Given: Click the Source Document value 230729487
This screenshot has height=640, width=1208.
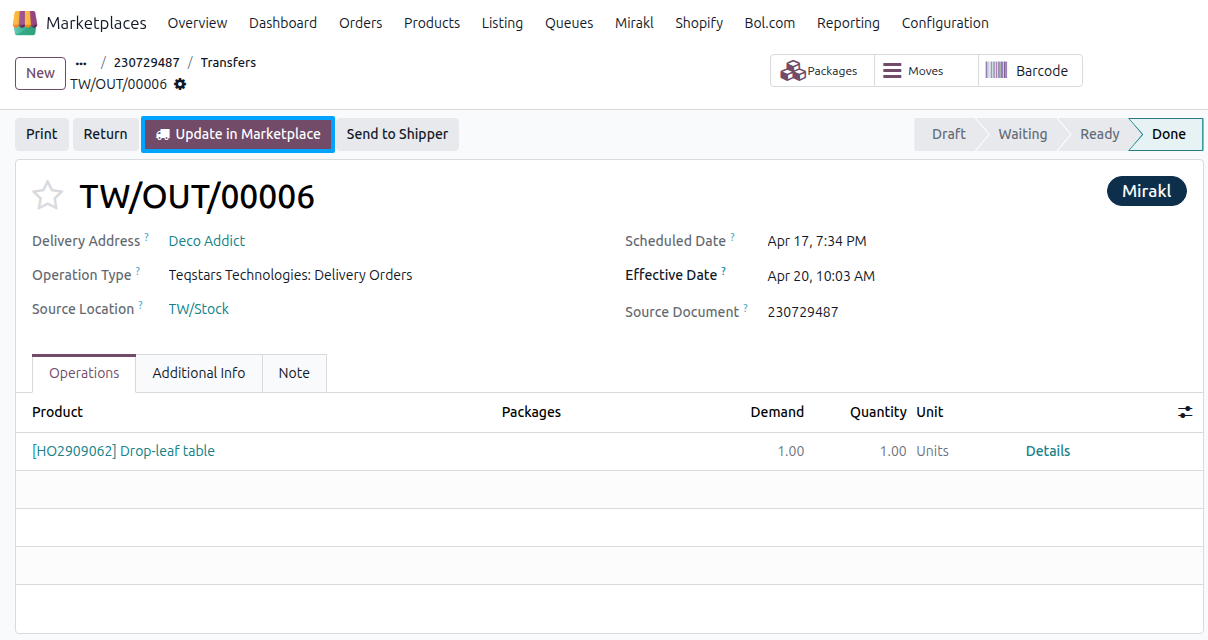Looking at the screenshot, I should (803, 312).
